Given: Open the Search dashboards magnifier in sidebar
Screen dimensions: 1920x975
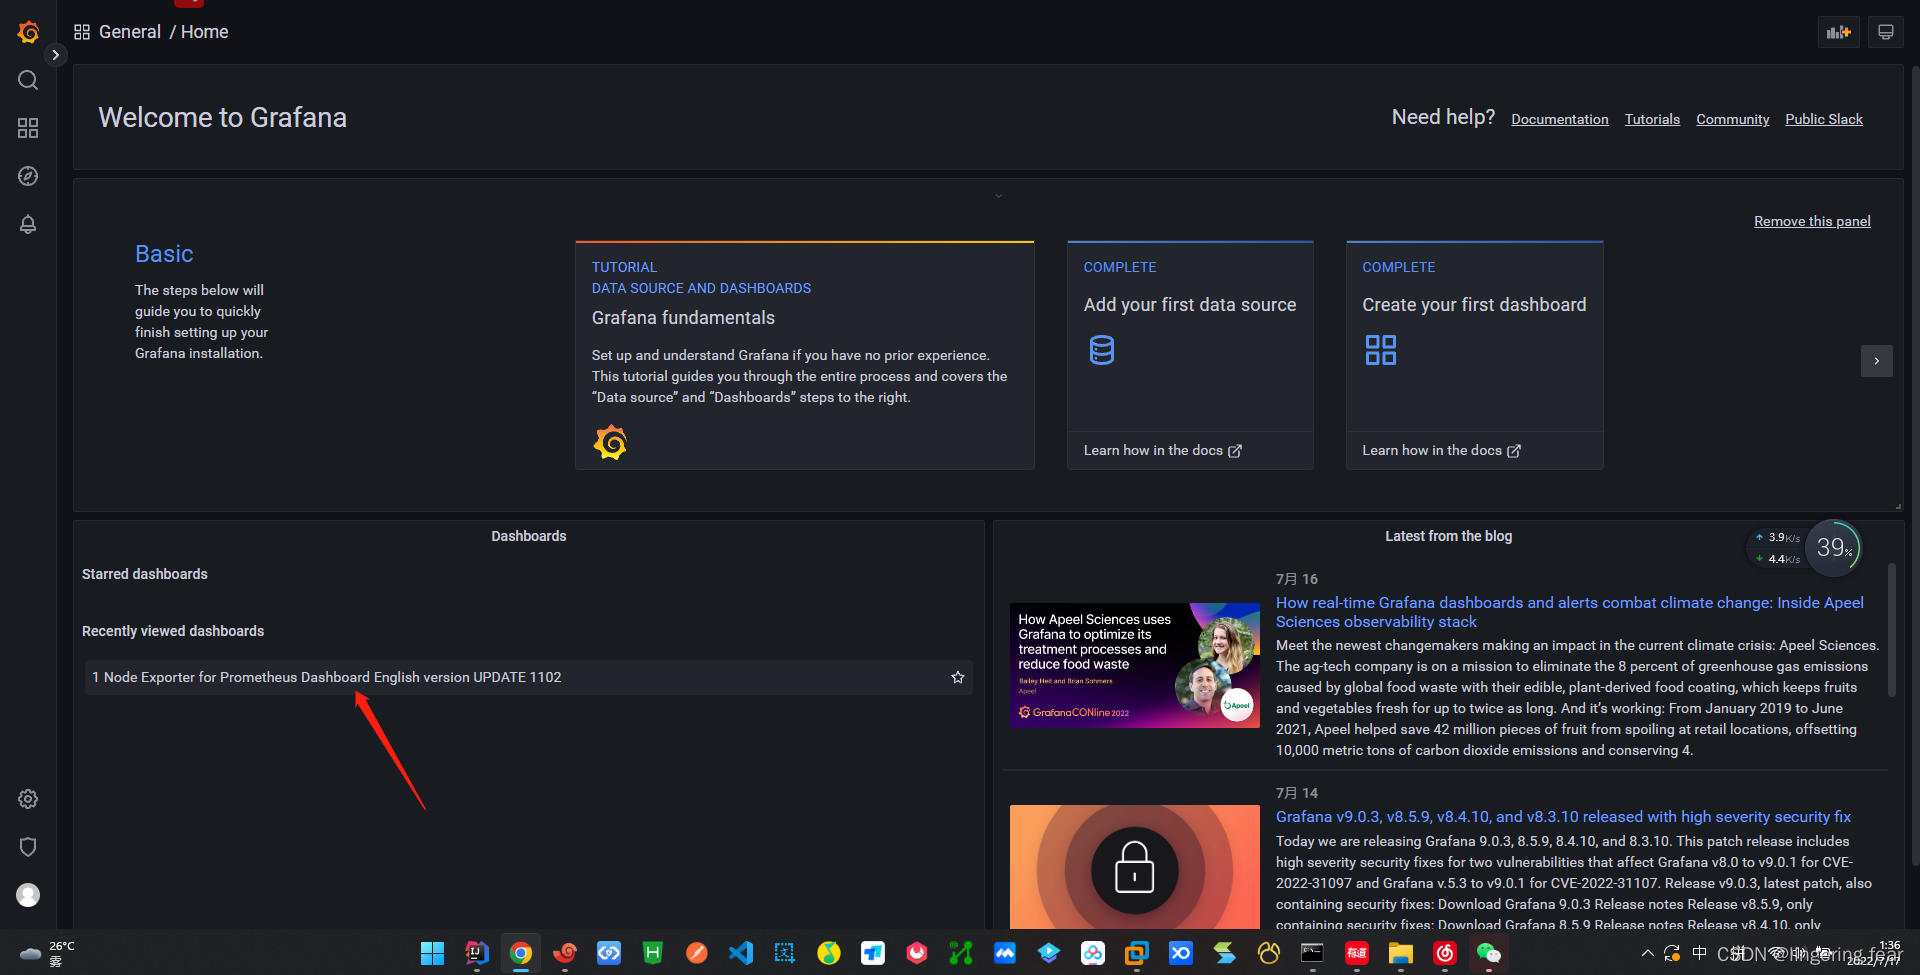Looking at the screenshot, I should [x=27, y=80].
